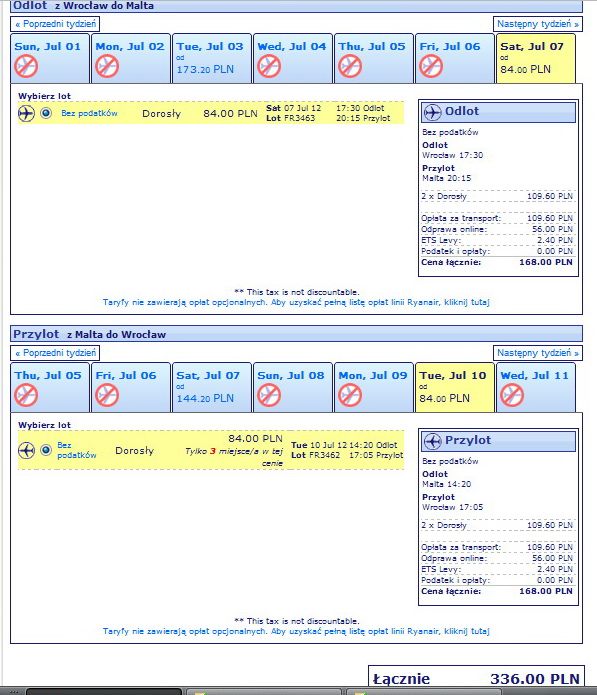Click the airplane icon beside return flight FR3462
This screenshot has width=597, height=695.
click(x=26, y=450)
